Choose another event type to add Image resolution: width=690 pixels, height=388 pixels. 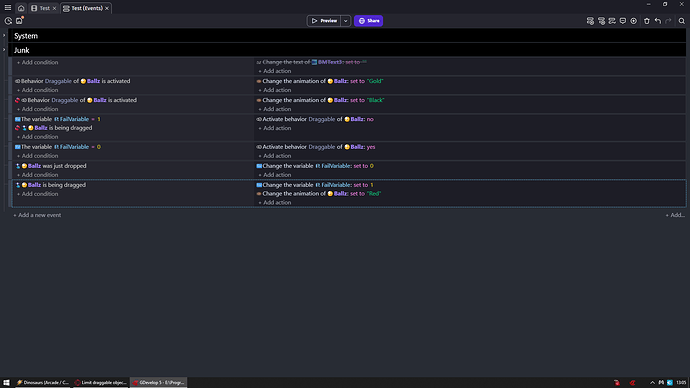point(634,21)
